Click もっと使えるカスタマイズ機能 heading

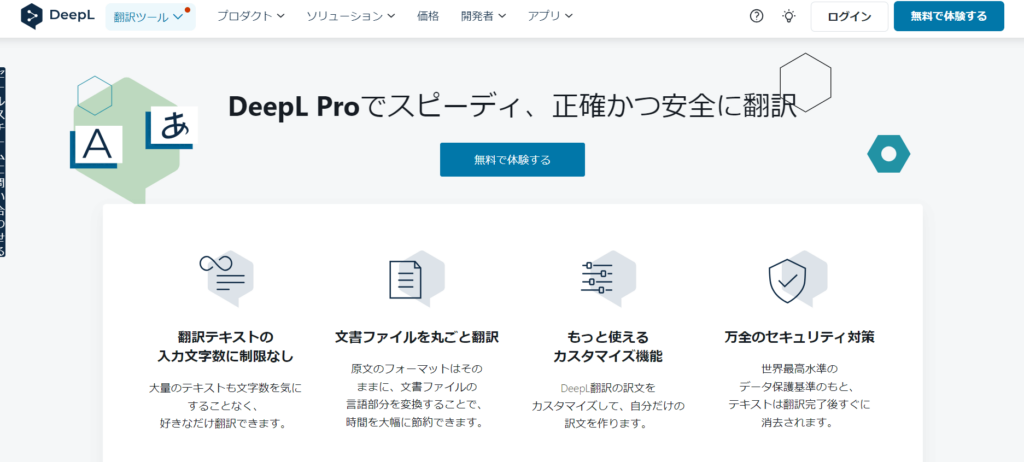coord(608,347)
